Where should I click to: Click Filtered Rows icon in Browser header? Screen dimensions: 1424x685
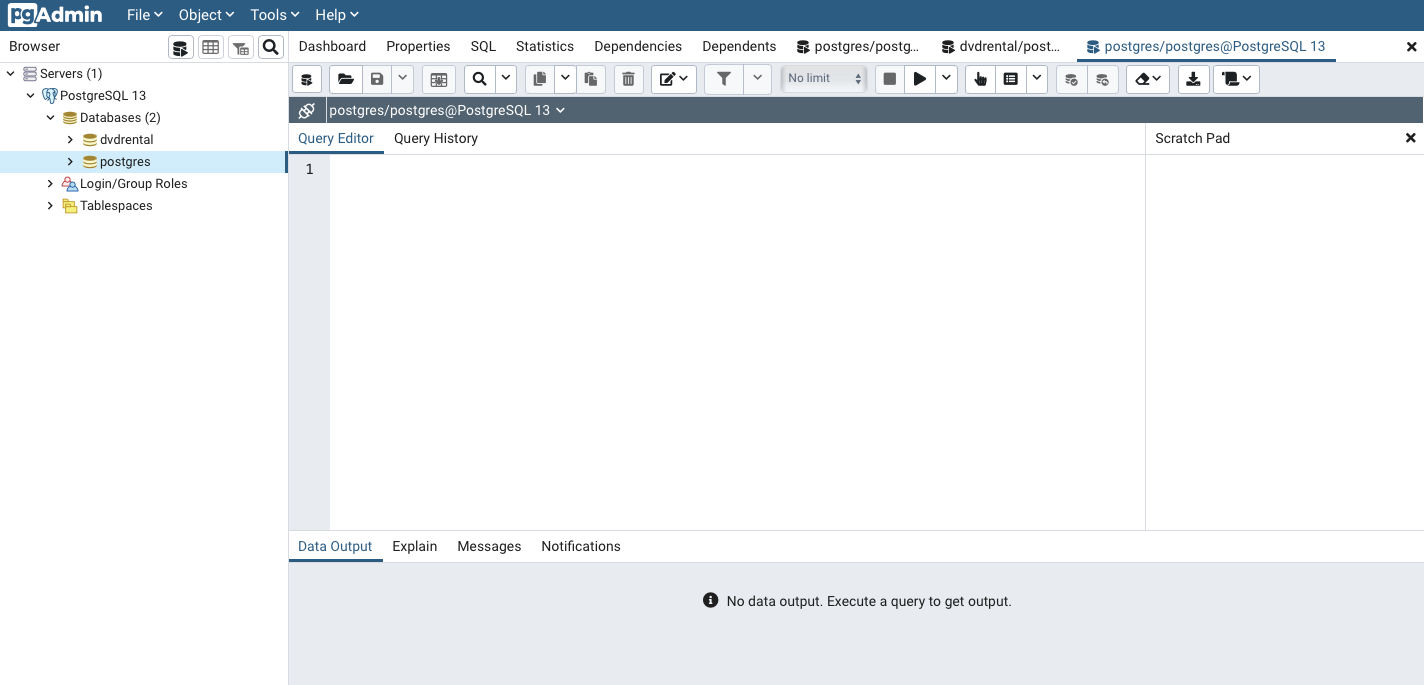[241, 47]
